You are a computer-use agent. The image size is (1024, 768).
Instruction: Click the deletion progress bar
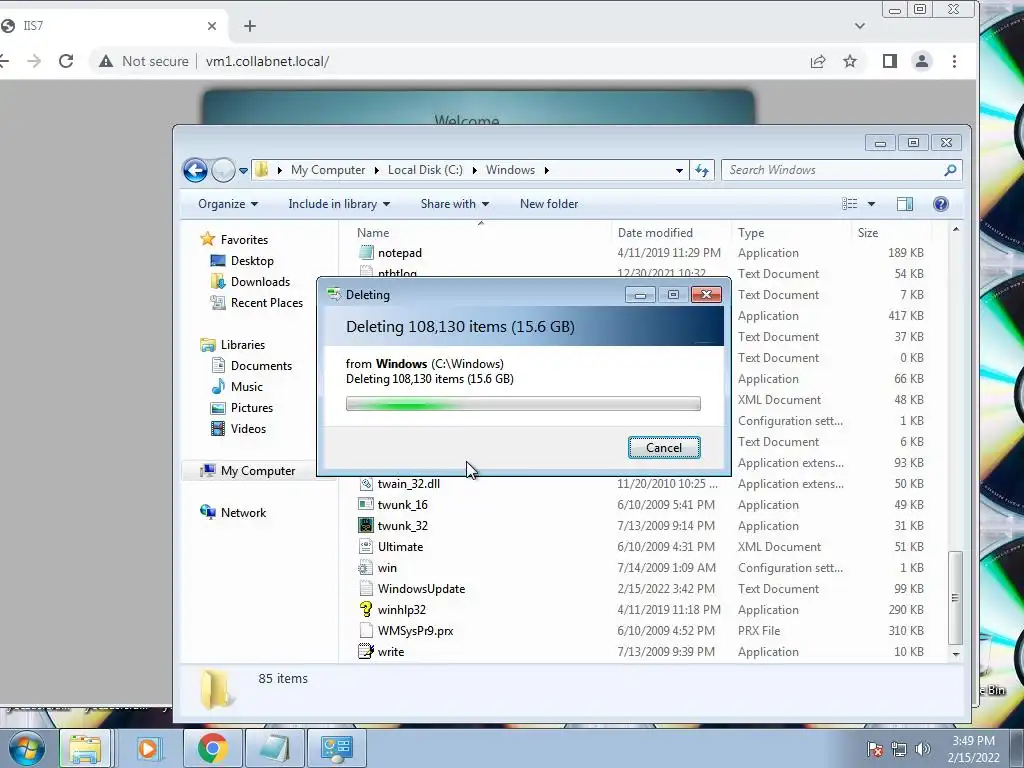[523, 404]
